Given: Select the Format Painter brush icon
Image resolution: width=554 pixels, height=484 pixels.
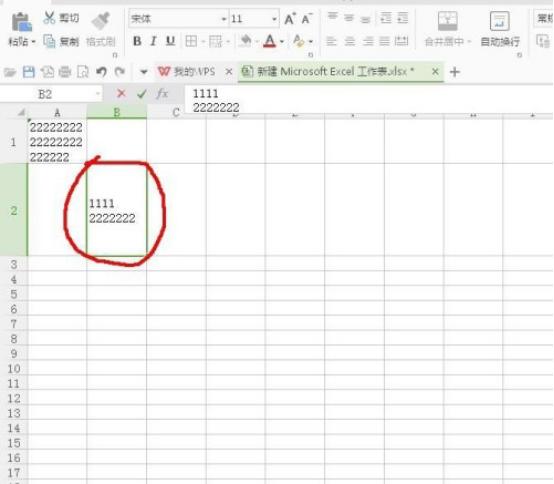Looking at the screenshot, I should tap(101, 22).
